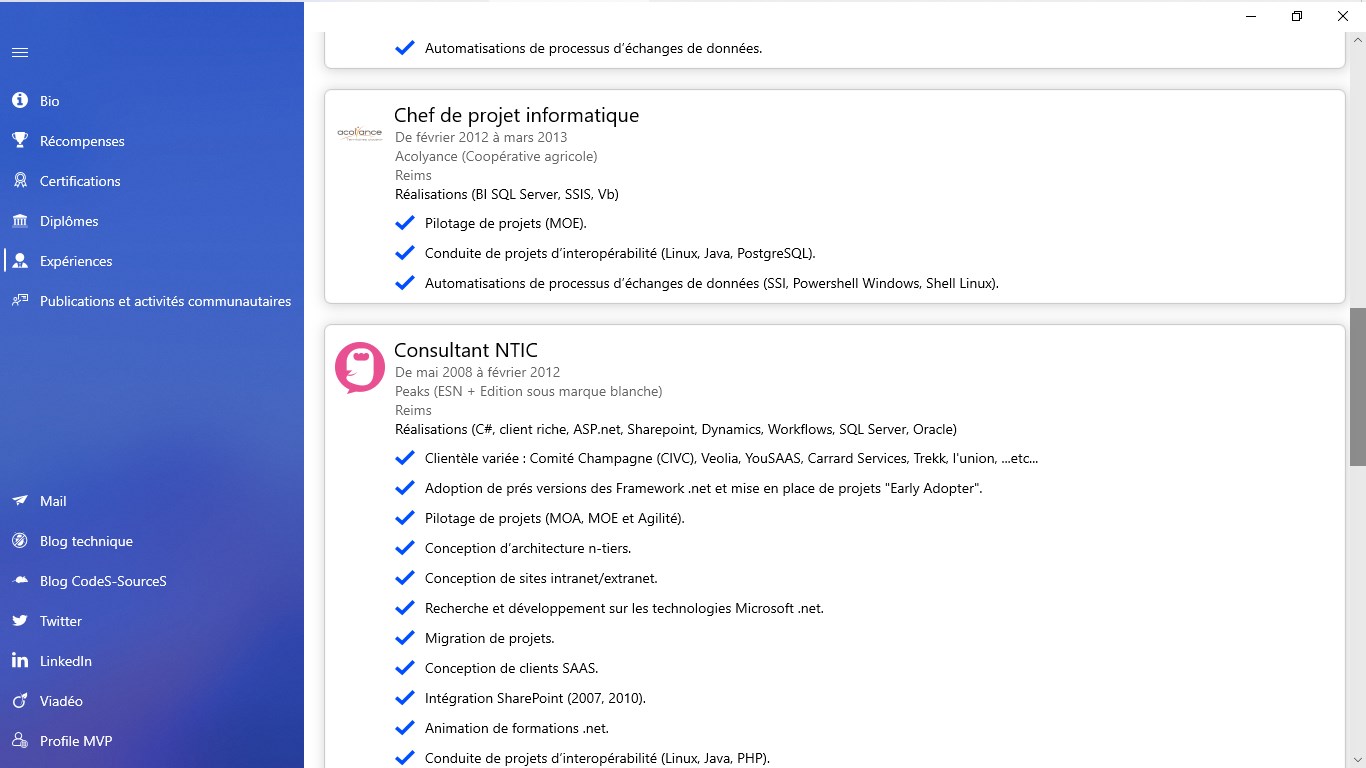The height and width of the screenshot is (768, 1366).
Task: Open the Expériences section
Action: pyautogui.click(x=76, y=261)
